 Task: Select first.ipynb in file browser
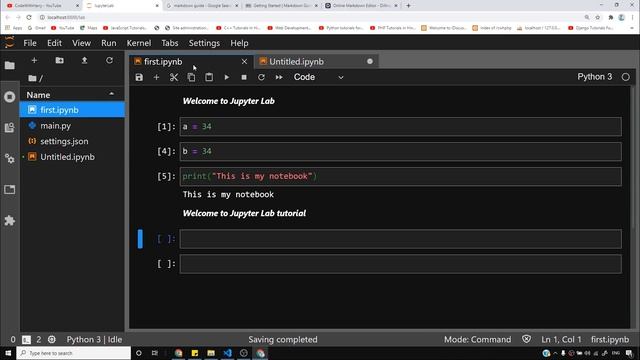(72, 110)
